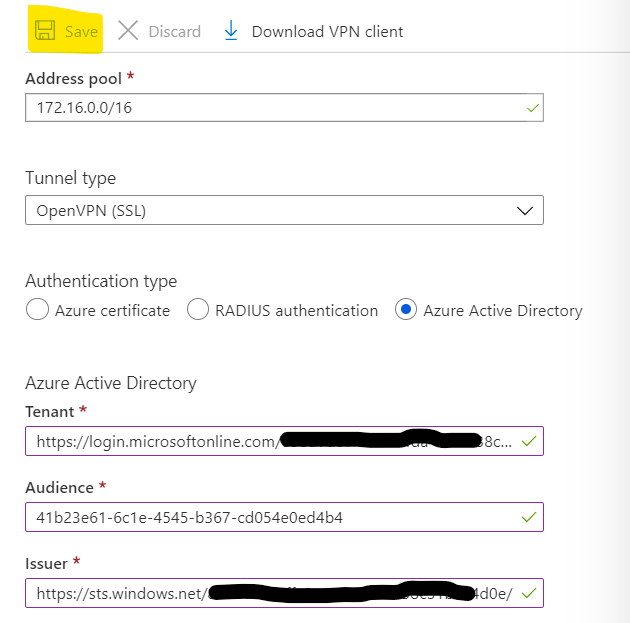This screenshot has height=623, width=630.
Task: Select Azure Active Directory authentication
Action: tap(407, 310)
